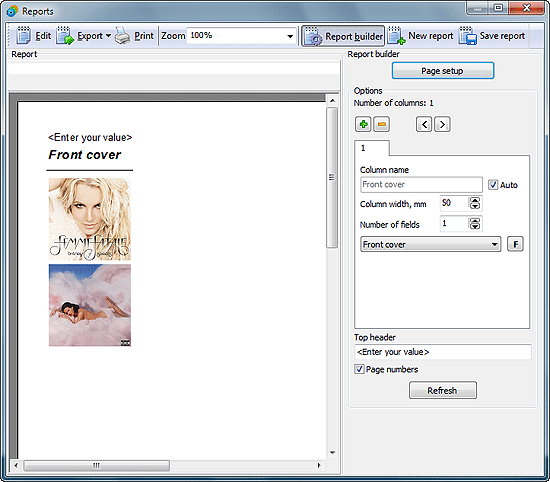Click the Top header text field
Screen dimensions: 550x482
coord(443,352)
